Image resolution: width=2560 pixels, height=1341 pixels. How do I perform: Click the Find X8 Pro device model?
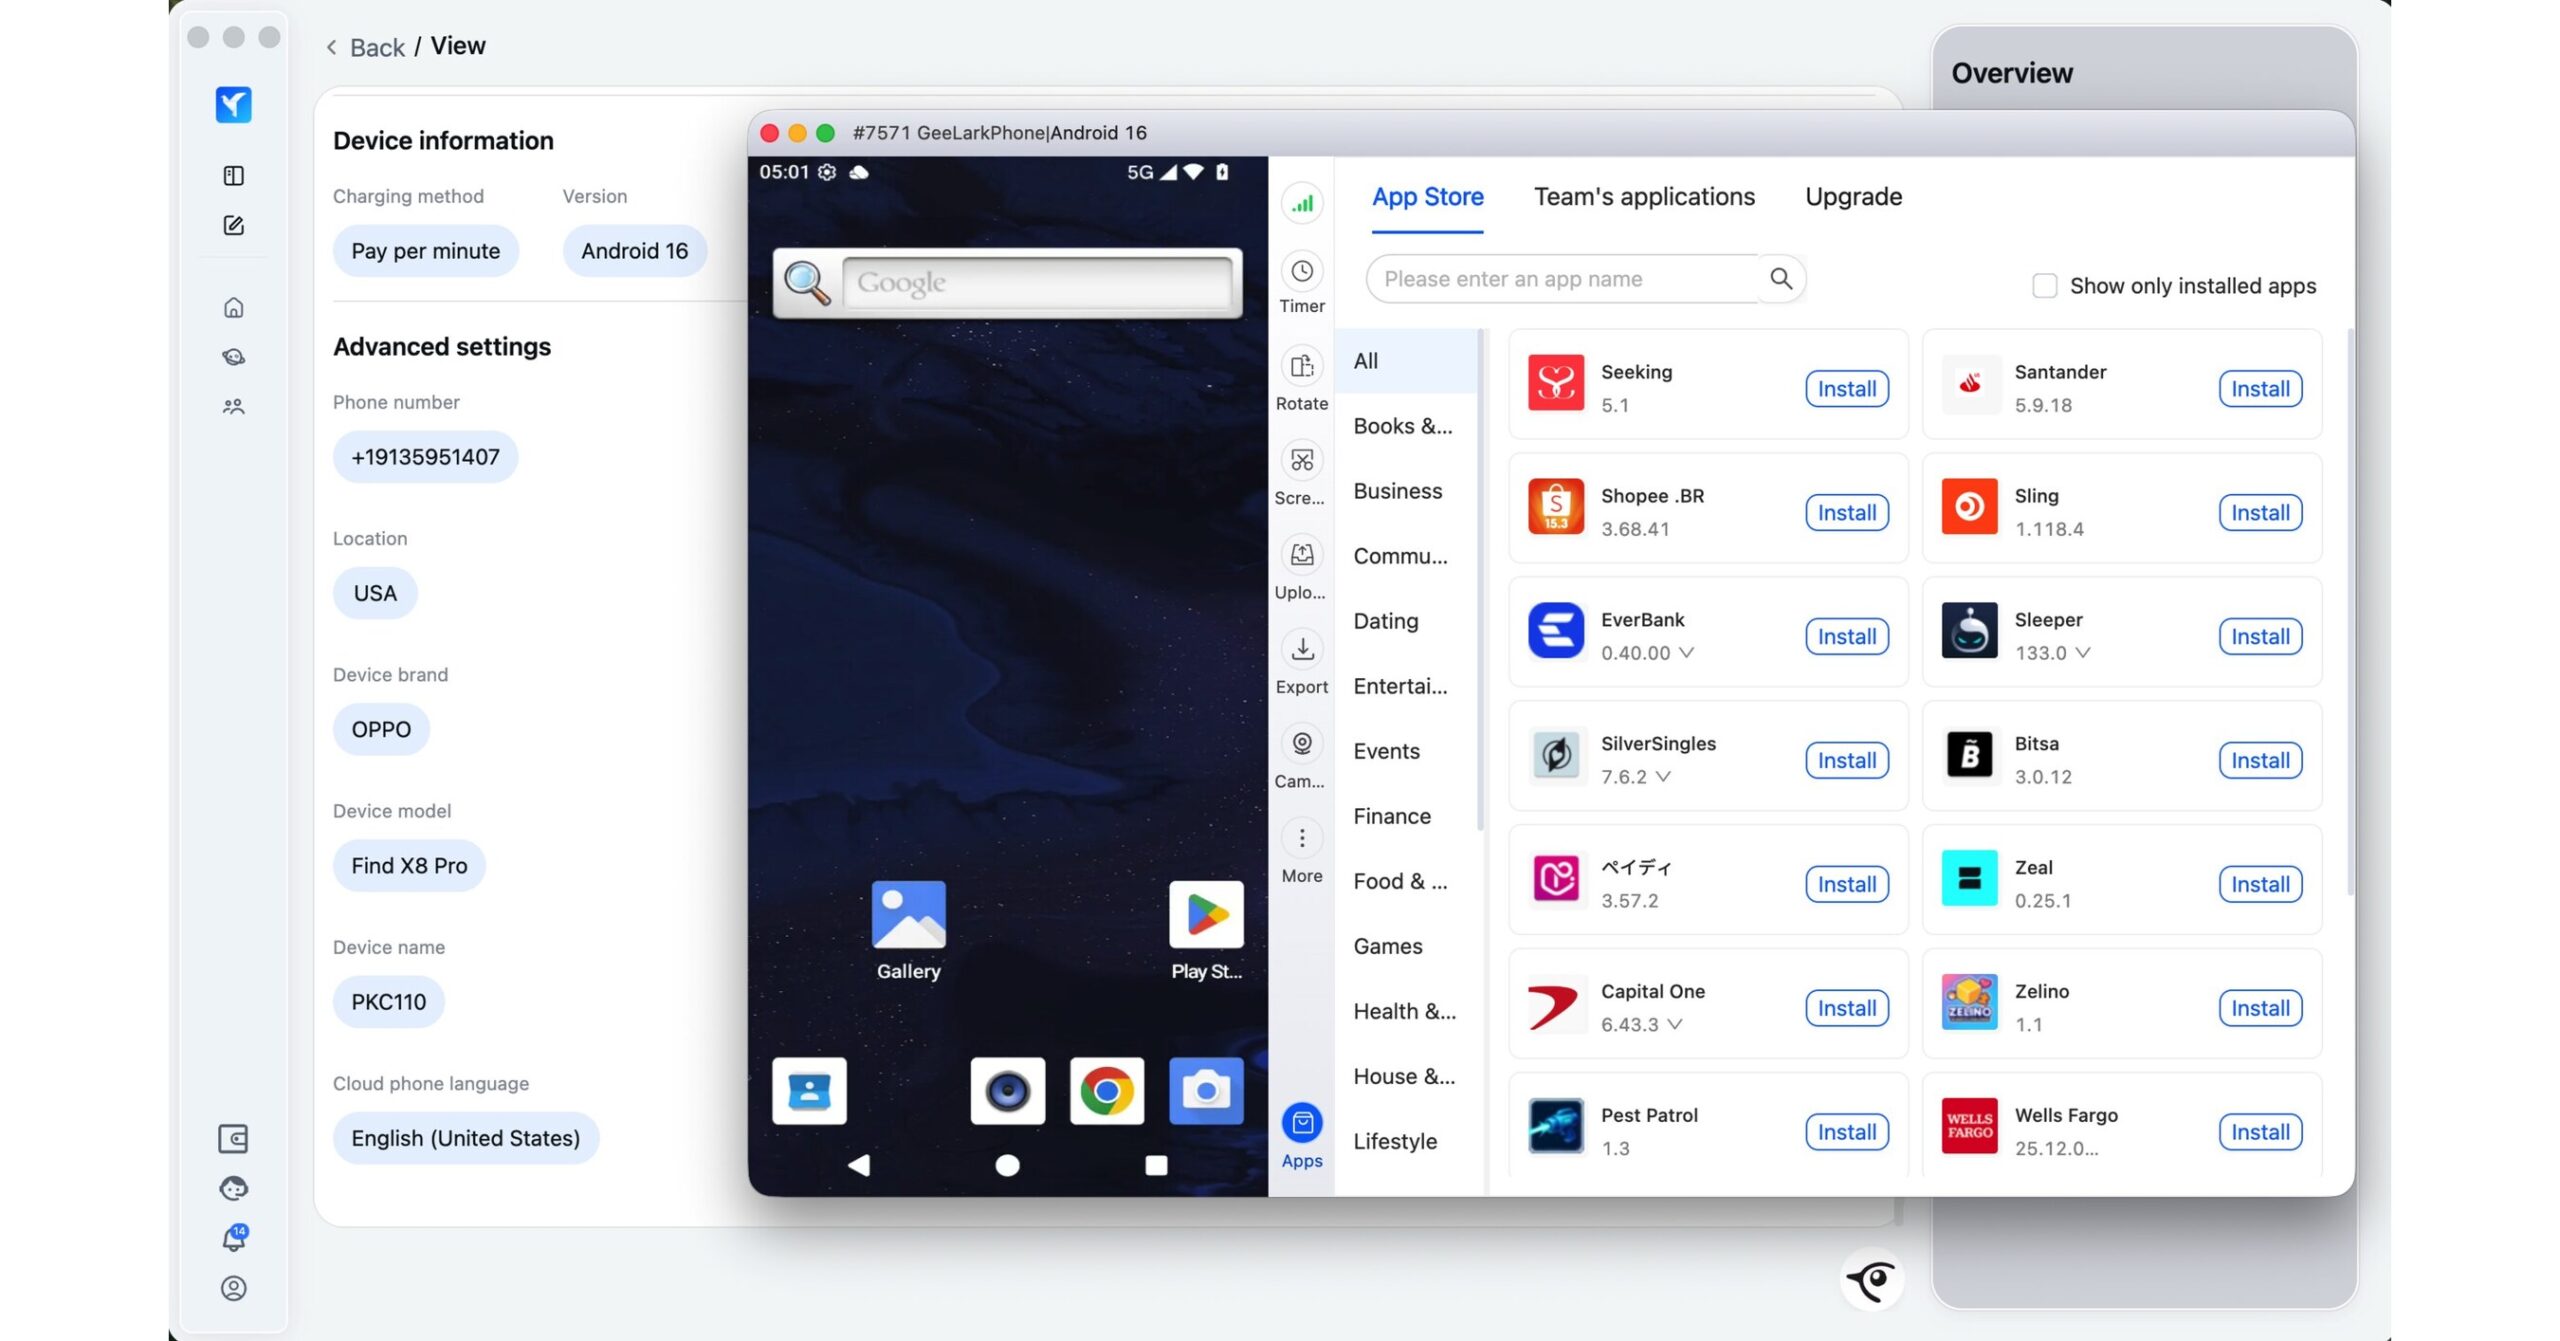409,866
